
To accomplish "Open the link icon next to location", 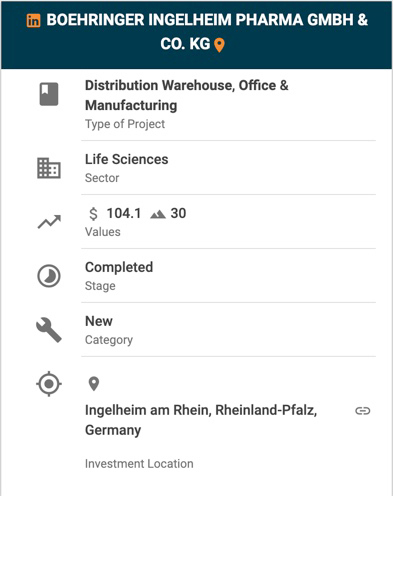I will pyautogui.click(x=363, y=411).
